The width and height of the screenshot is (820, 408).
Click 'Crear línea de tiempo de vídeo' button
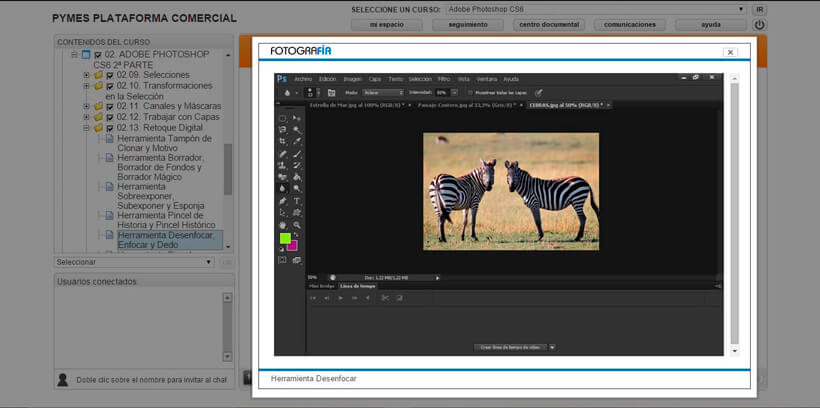pyautogui.click(x=510, y=347)
